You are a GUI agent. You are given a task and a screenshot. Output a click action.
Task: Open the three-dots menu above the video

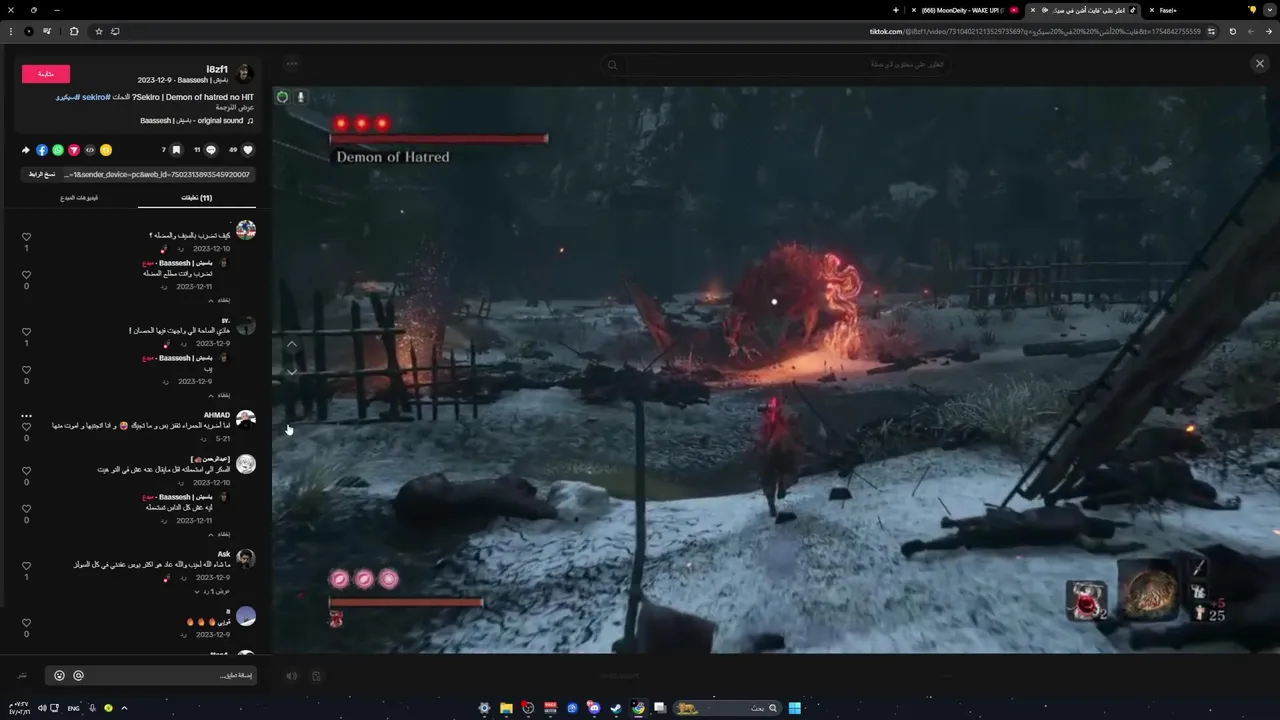point(291,64)
